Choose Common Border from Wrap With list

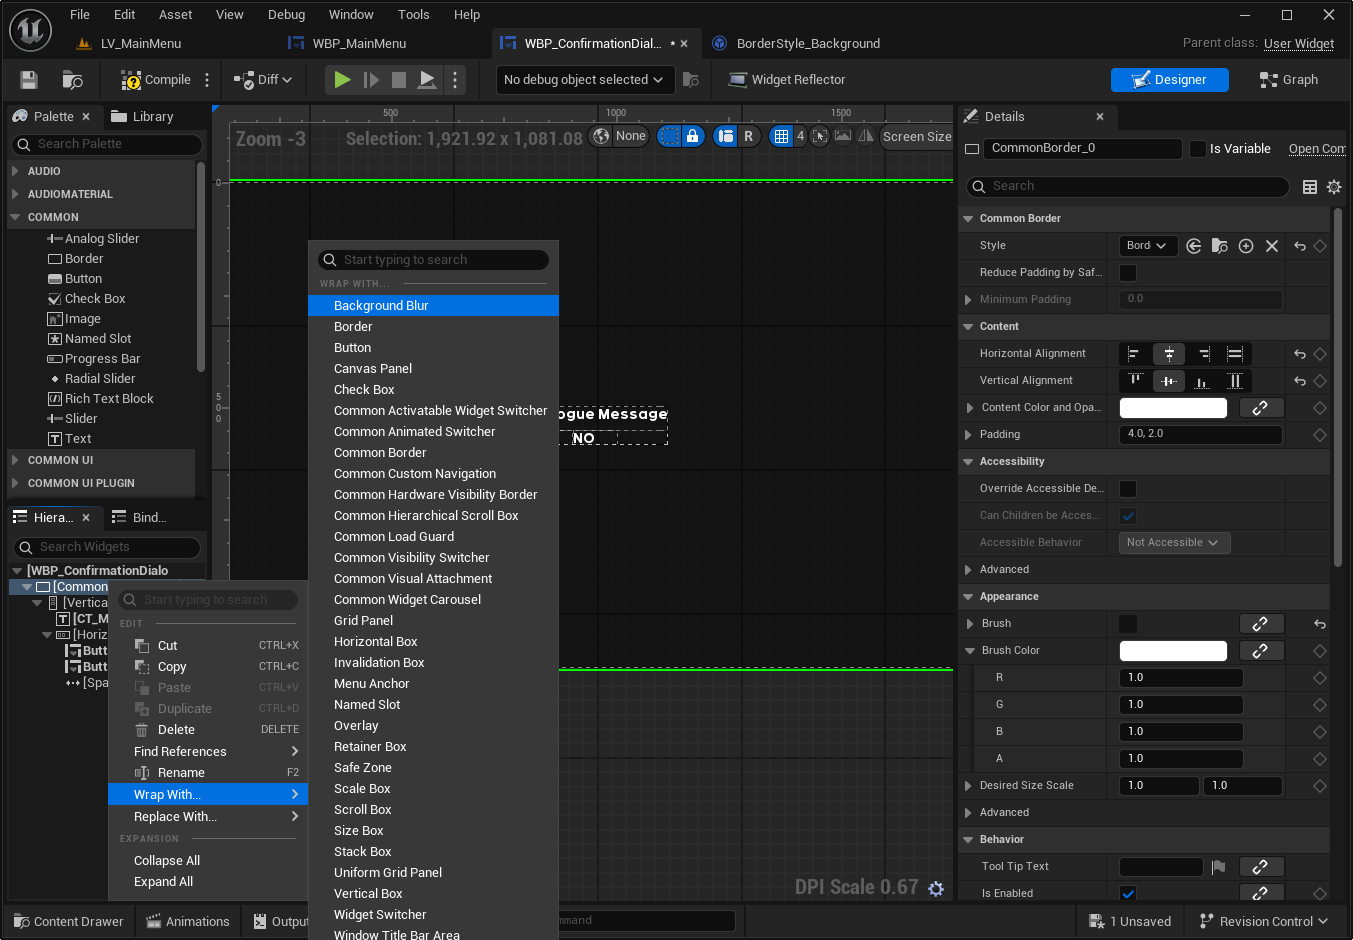380,453
